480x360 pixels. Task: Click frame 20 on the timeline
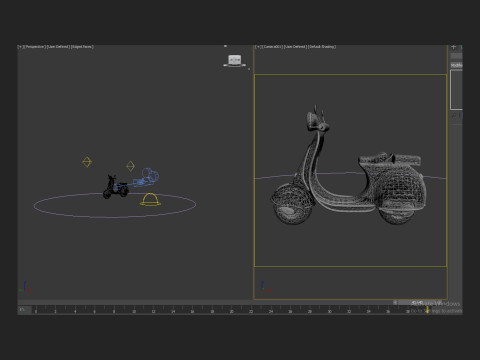[231, 311]
